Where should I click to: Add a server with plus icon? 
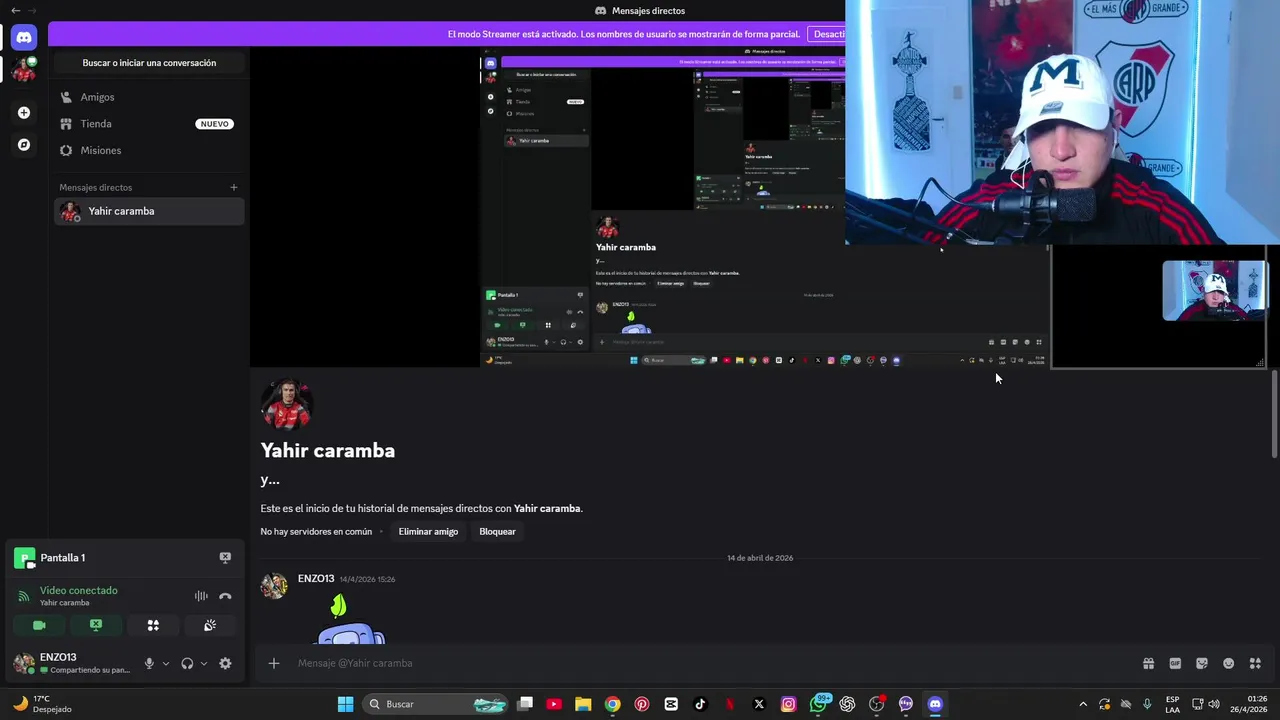[24, 113]
